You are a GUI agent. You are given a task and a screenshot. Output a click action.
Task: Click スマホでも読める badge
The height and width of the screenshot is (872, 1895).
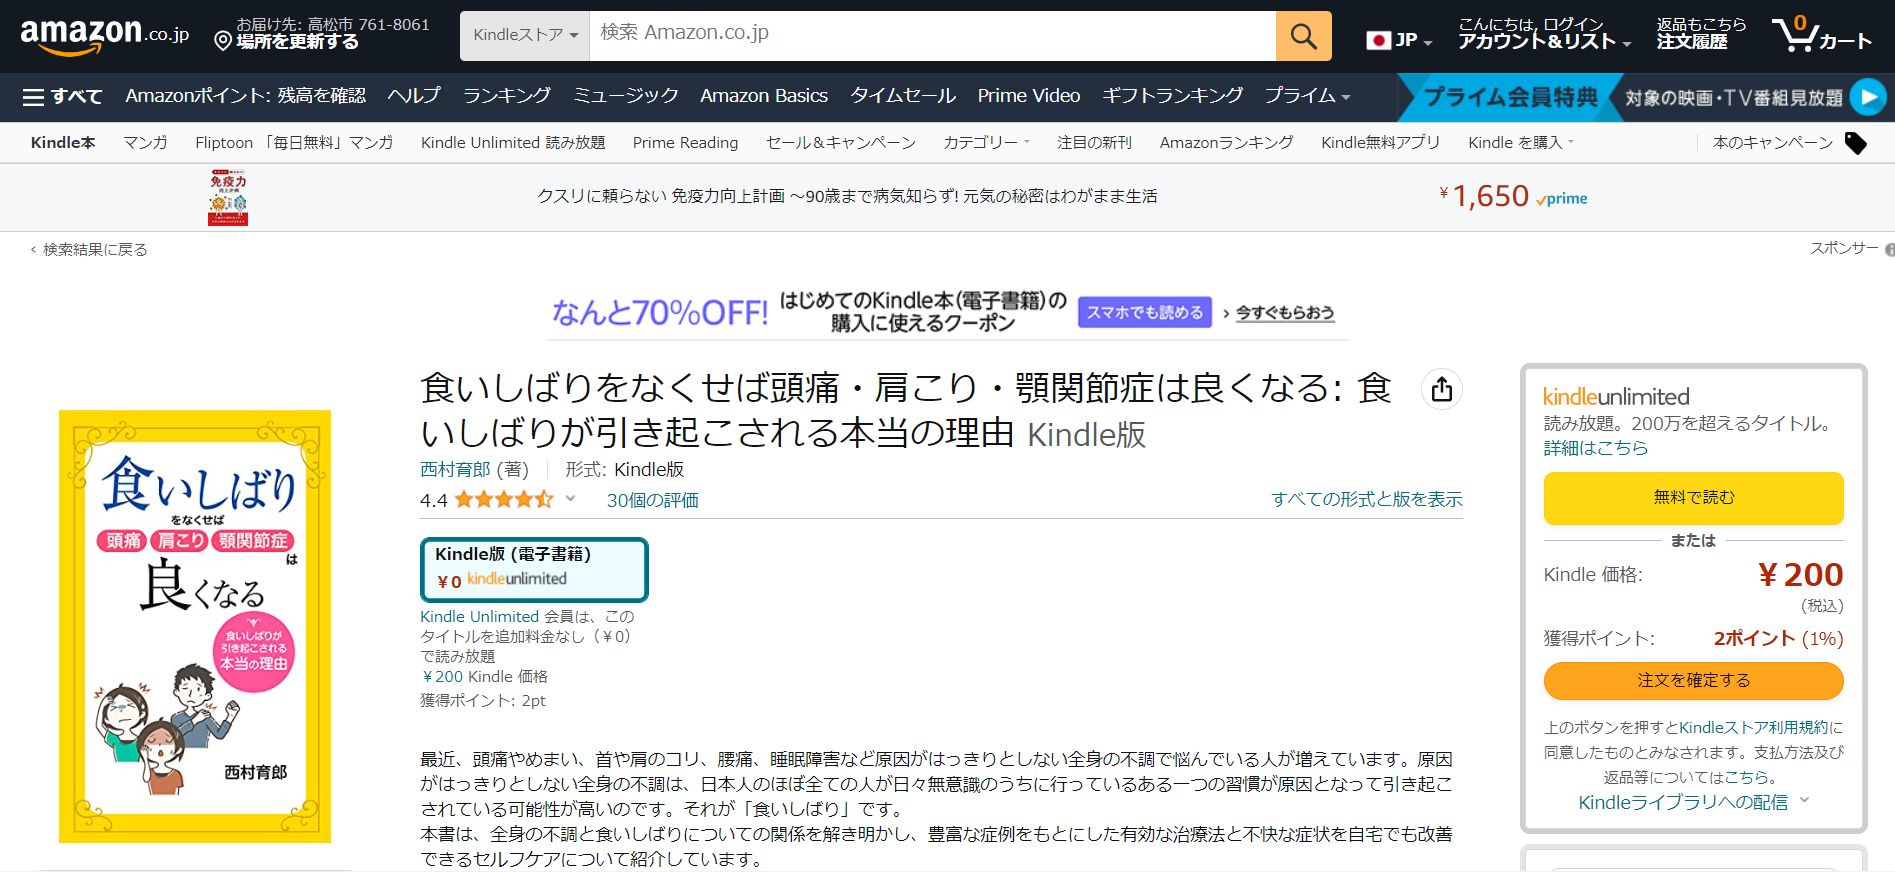1145,312
